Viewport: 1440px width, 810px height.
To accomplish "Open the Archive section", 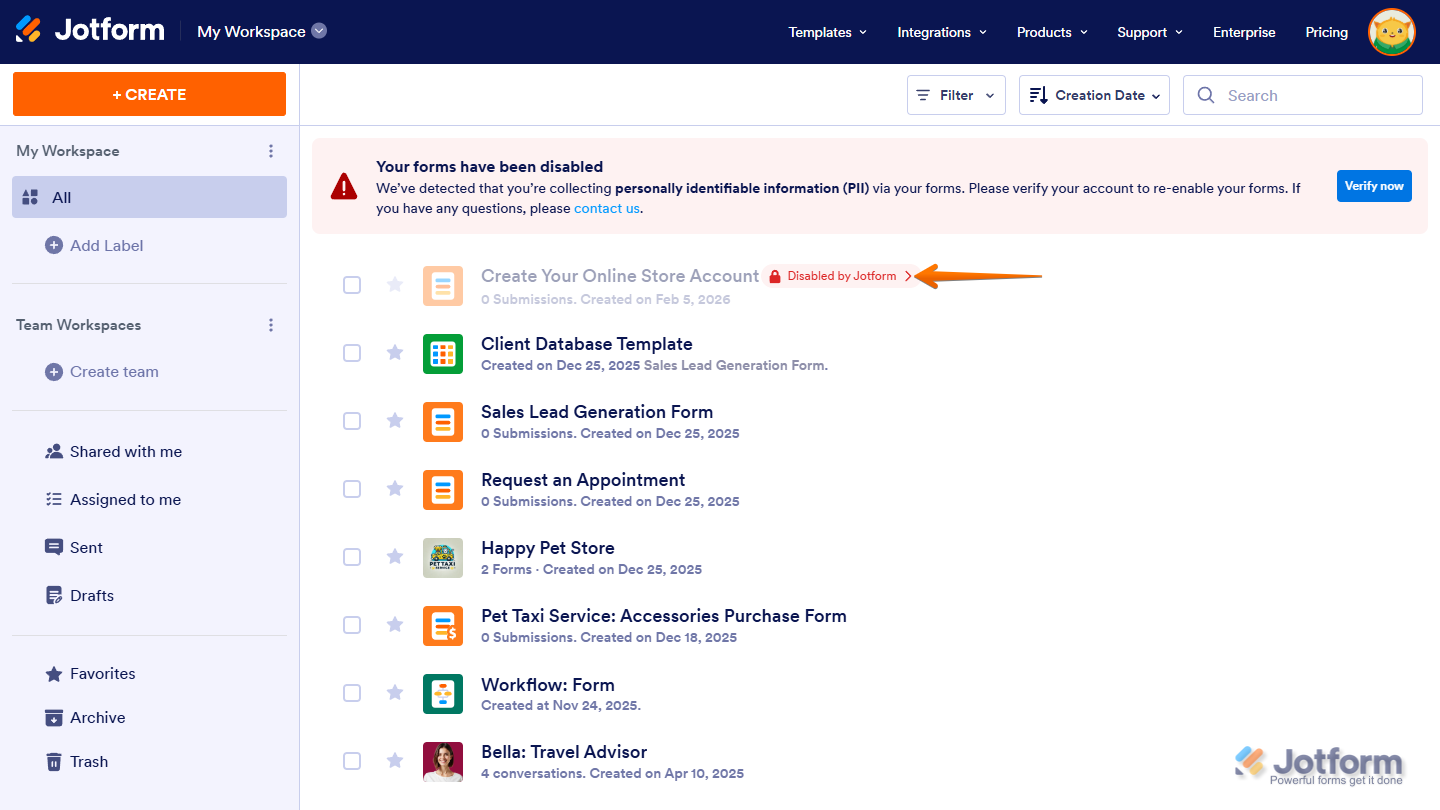I will pos(96,717).
